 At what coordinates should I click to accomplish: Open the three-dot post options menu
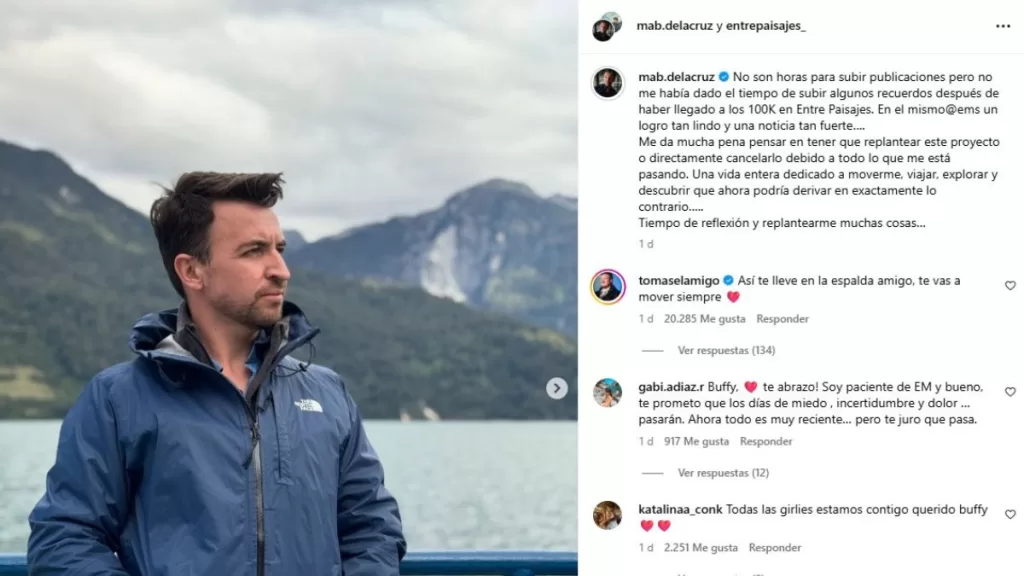point(1002,26)
